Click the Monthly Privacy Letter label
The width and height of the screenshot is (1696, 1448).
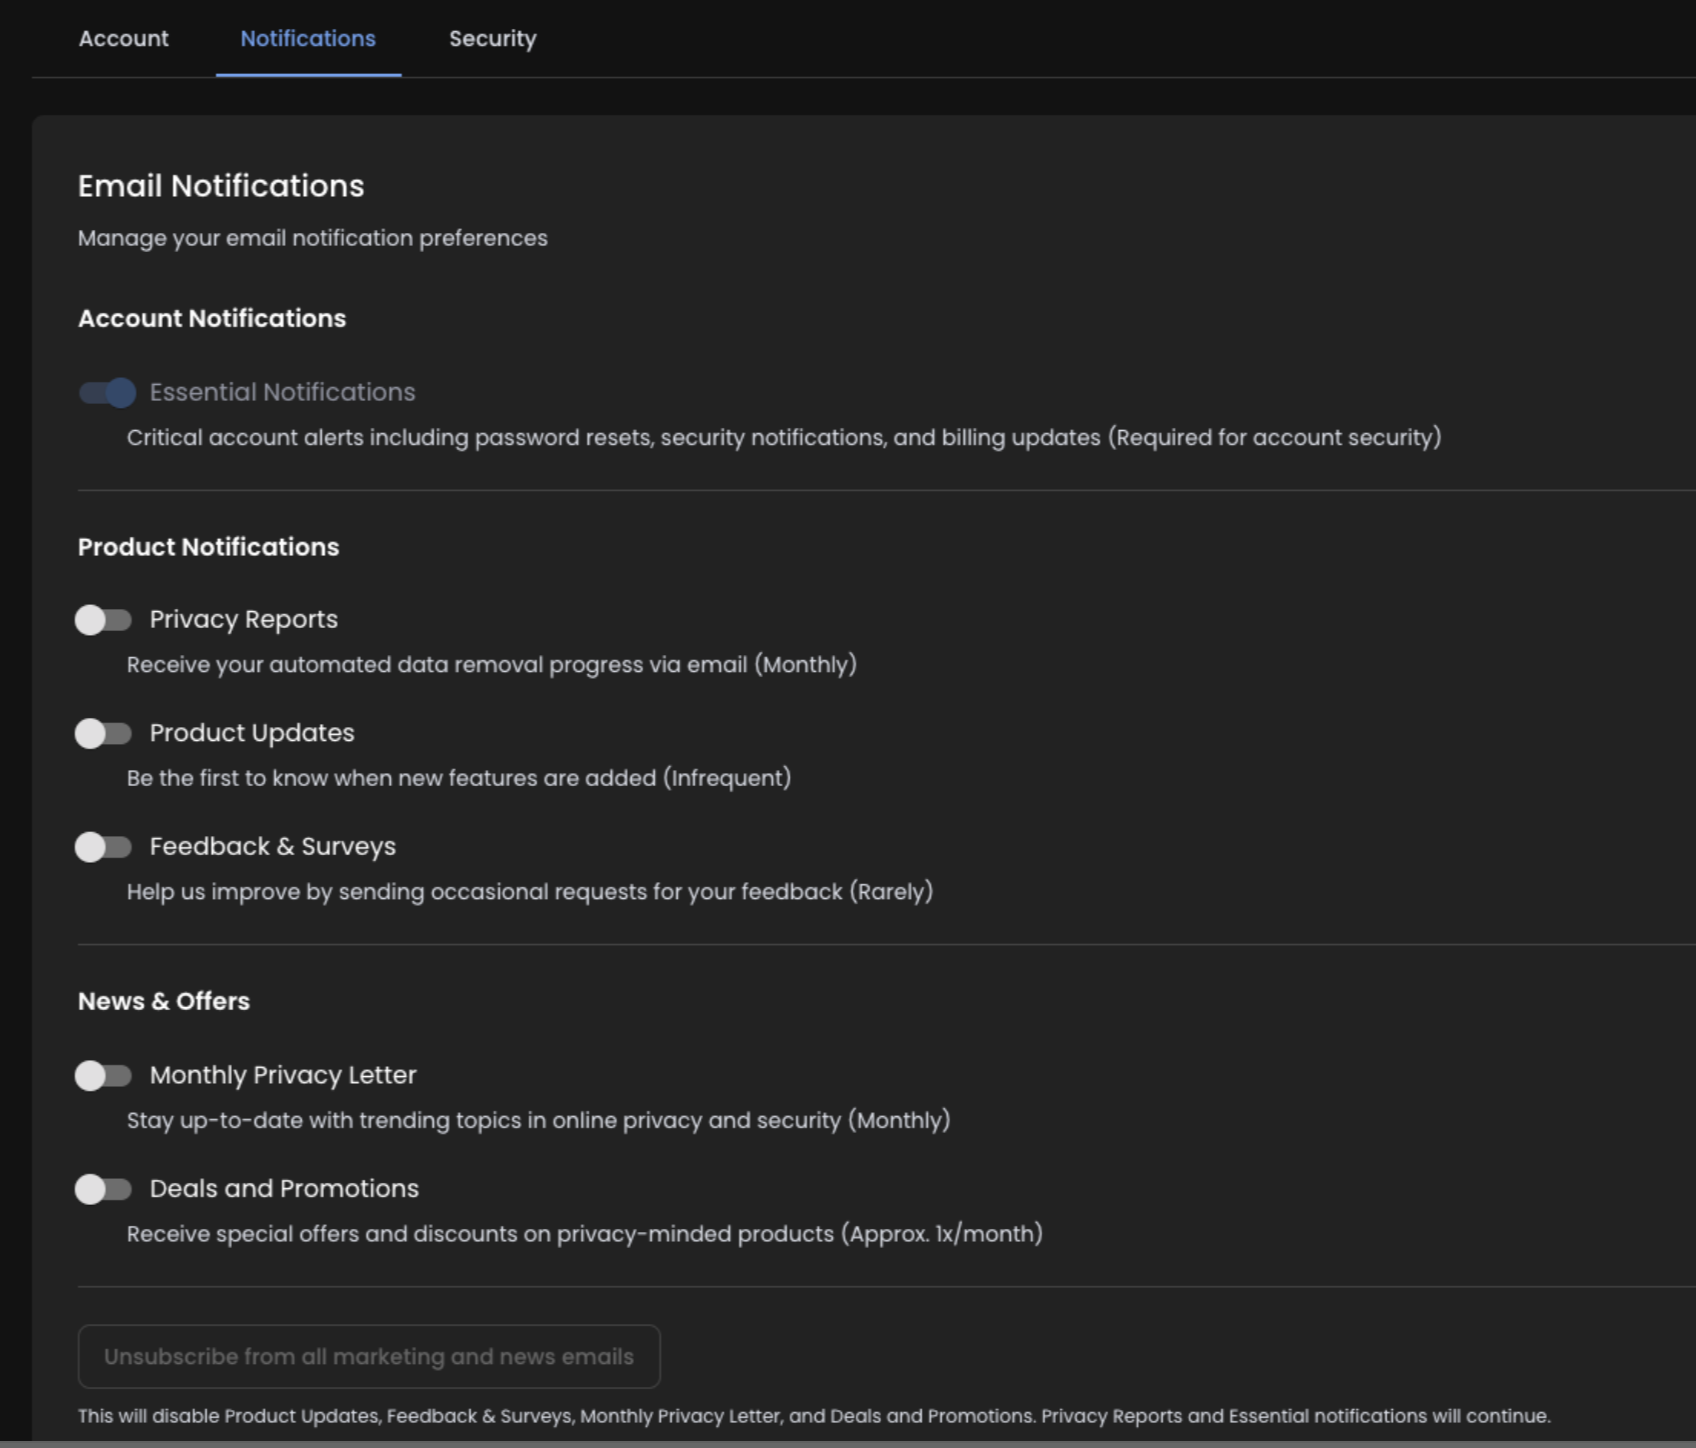(283, 1075)
